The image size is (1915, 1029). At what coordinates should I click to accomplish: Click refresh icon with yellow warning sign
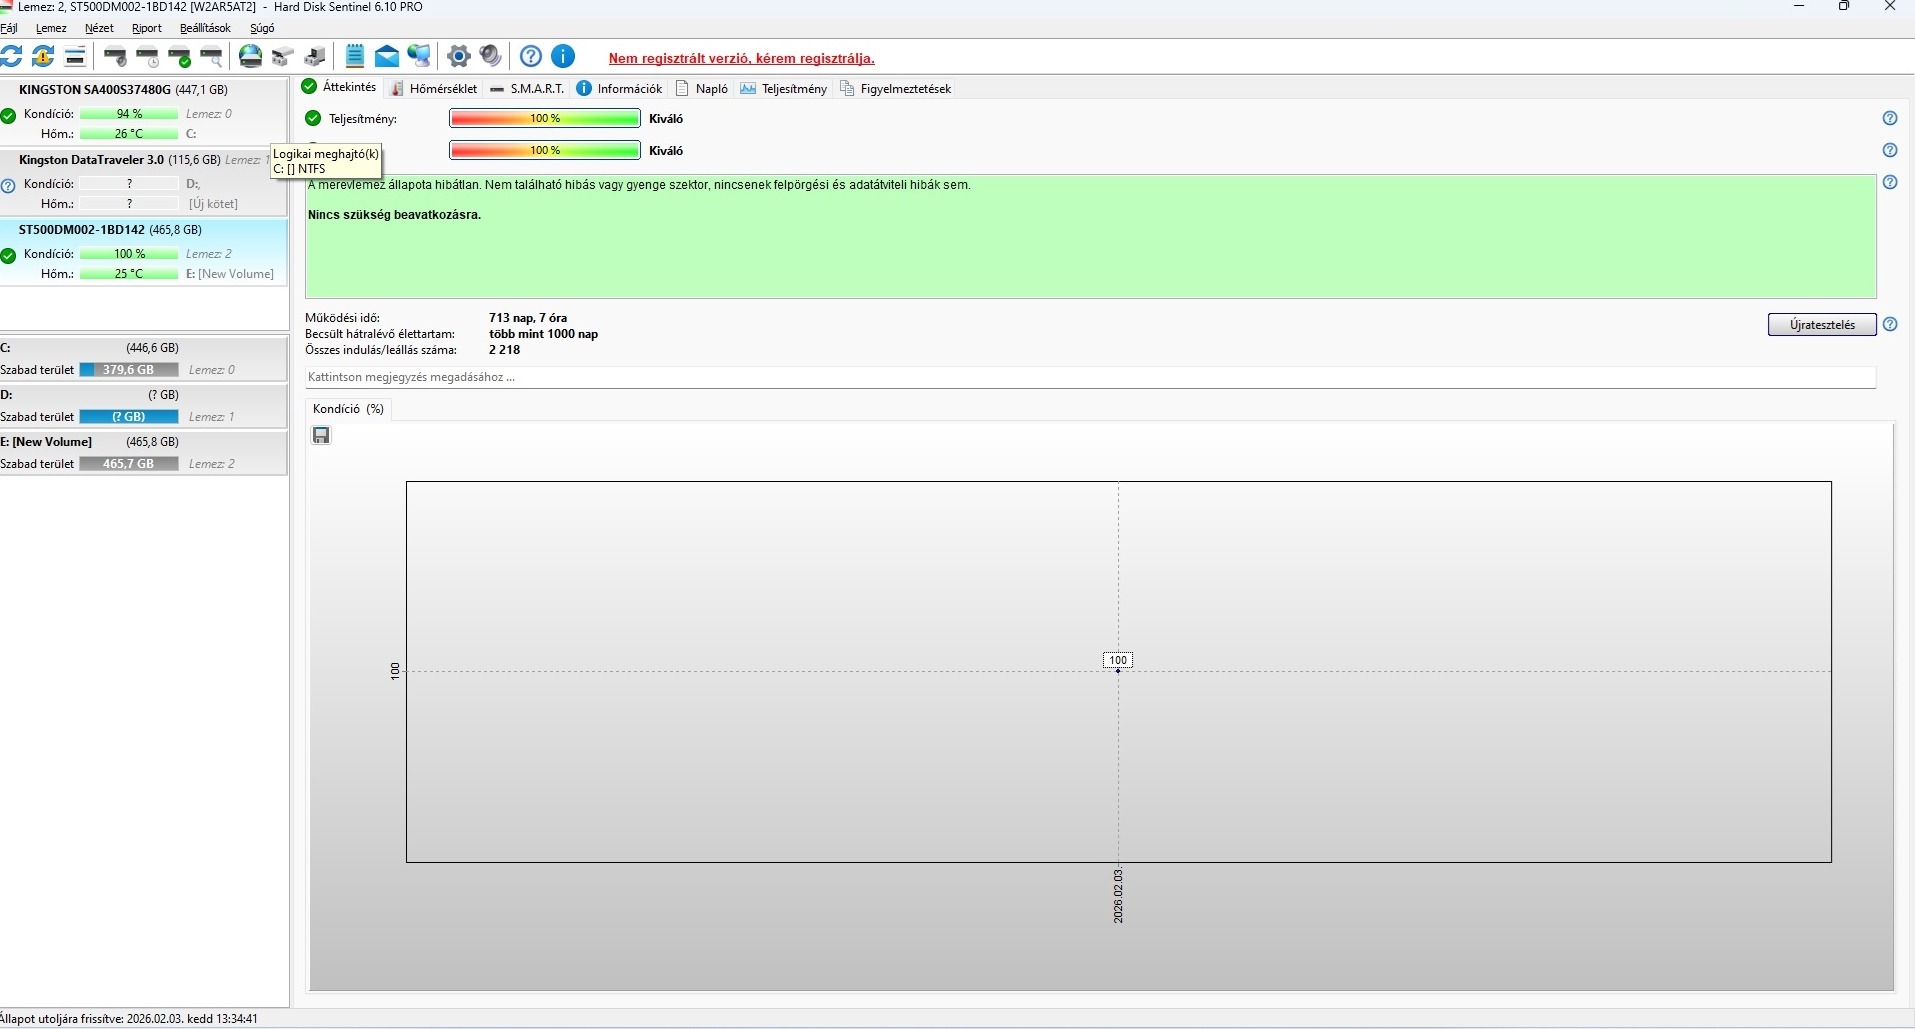[x=43, y=56]
